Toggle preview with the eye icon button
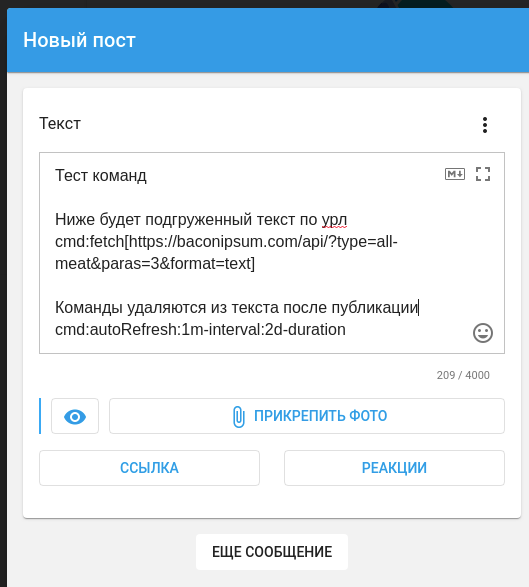 pyautogui.click(x=75, y=416)
